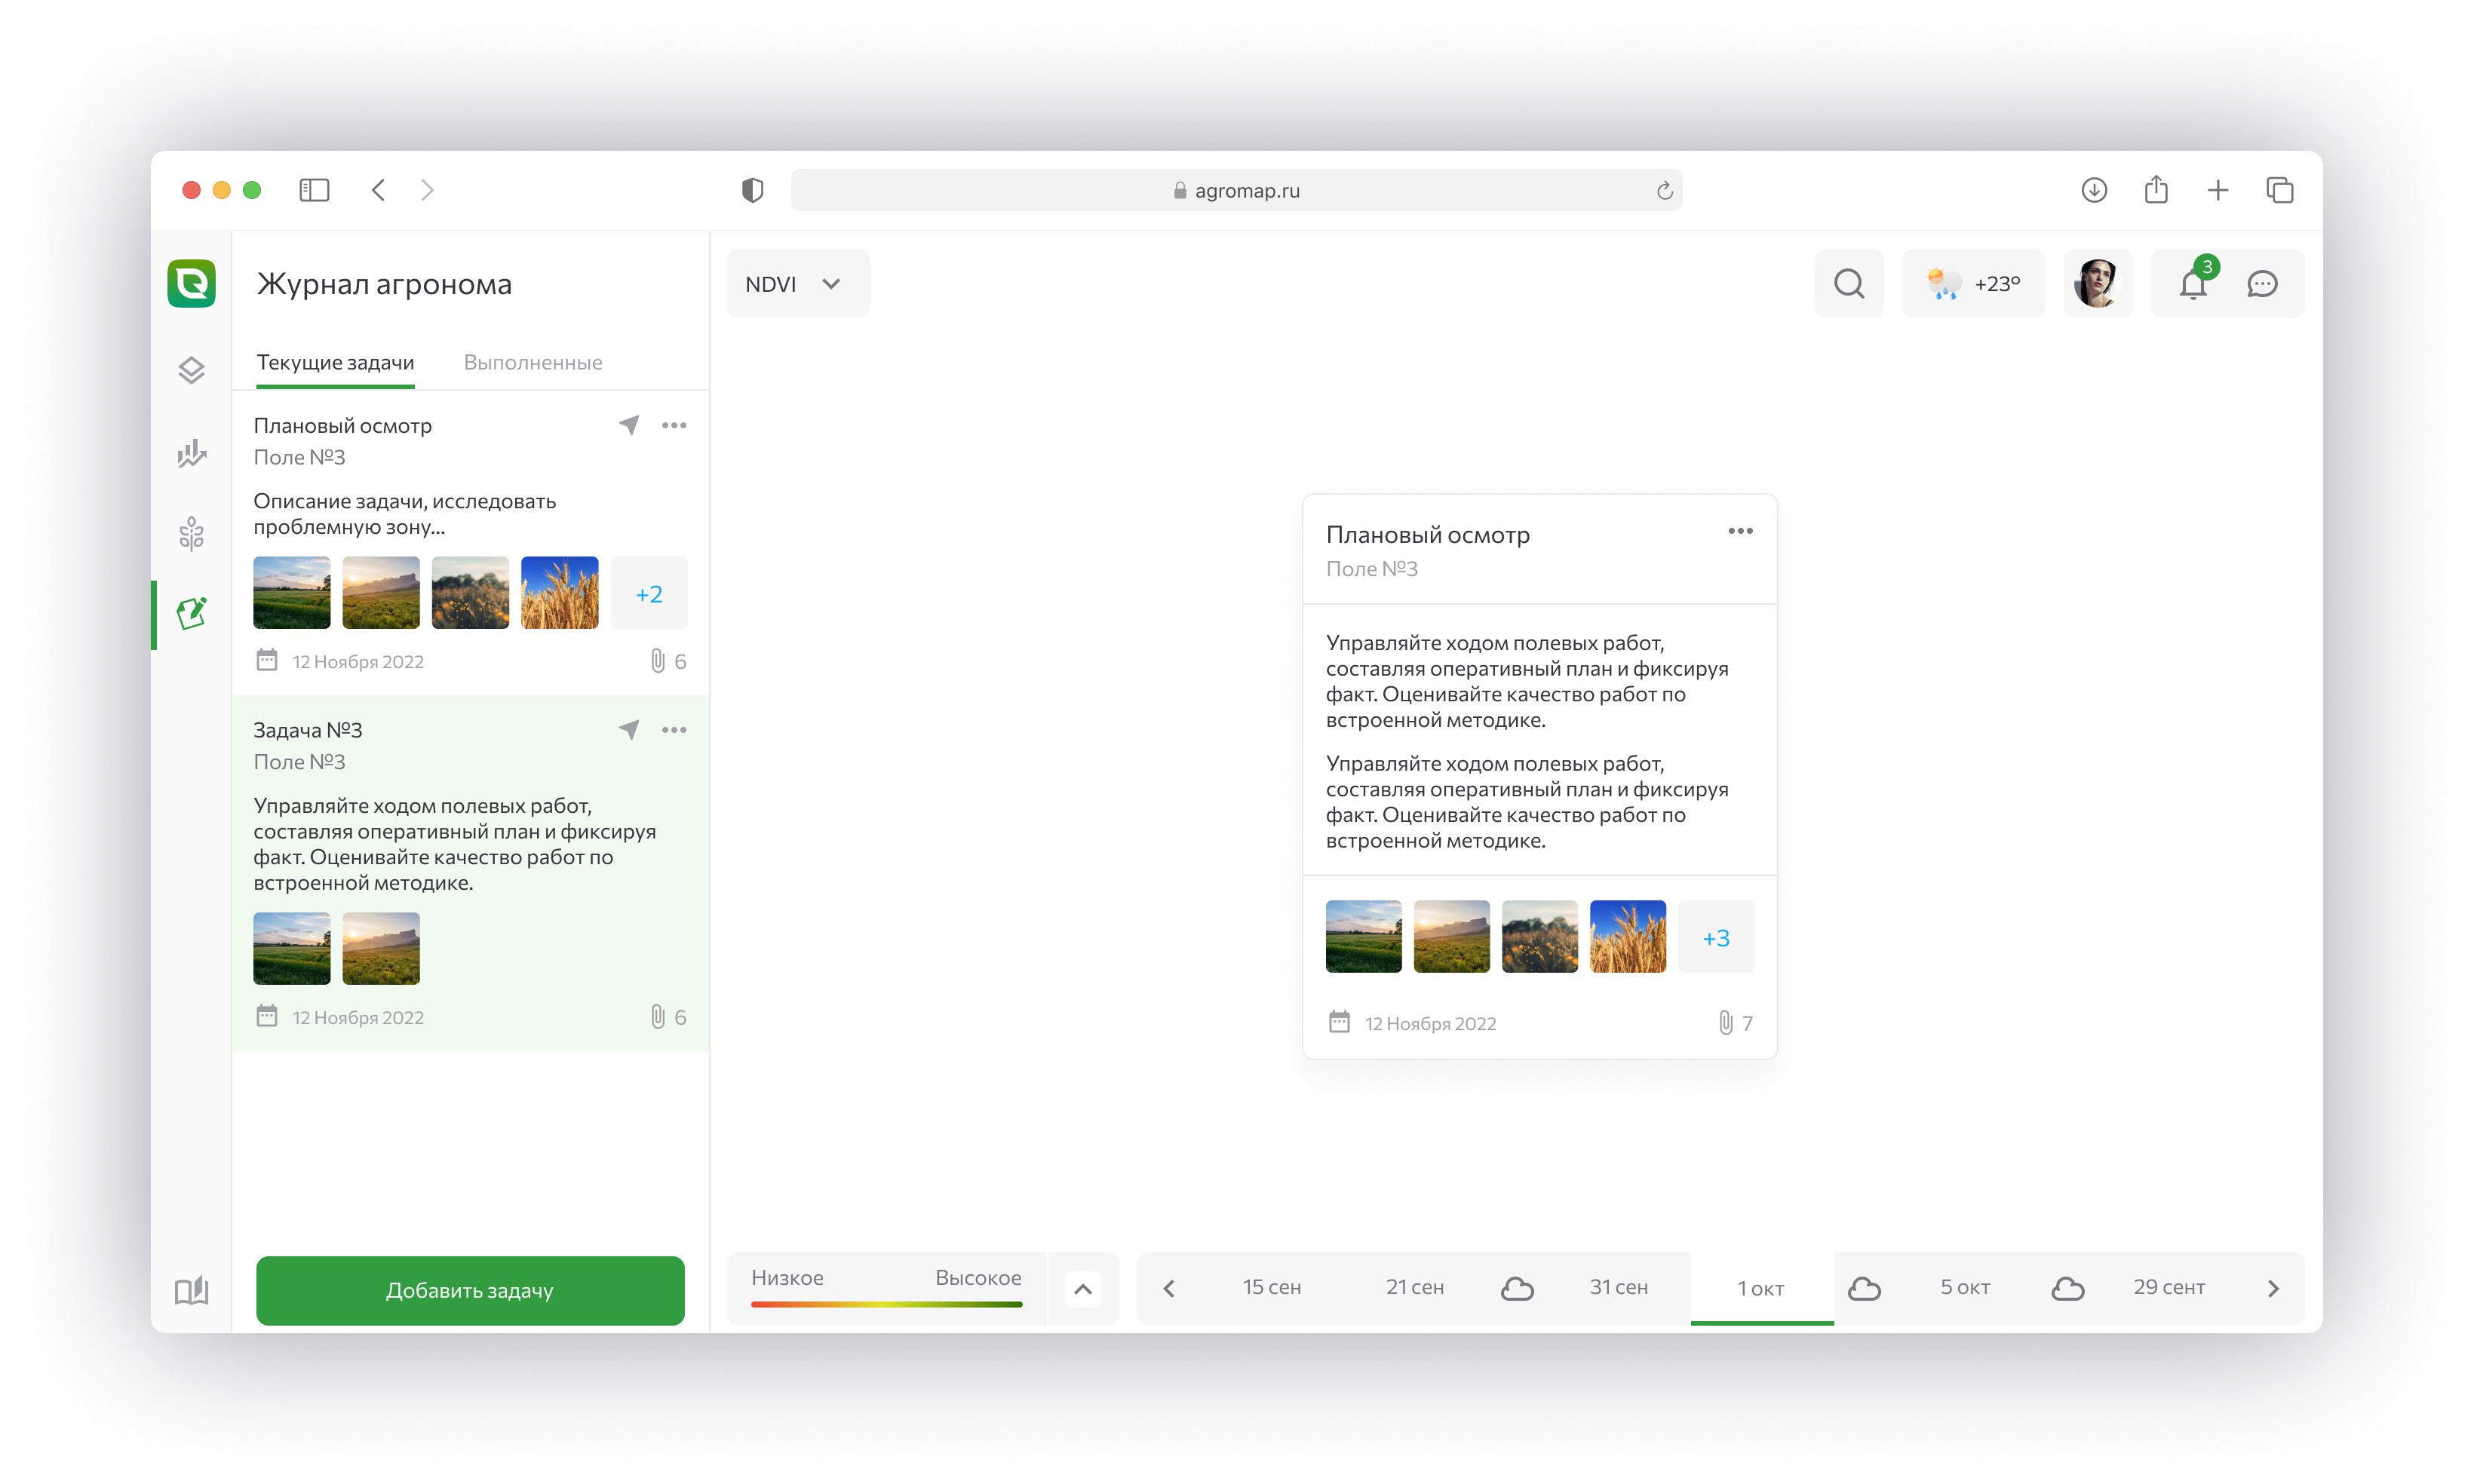Click attachments clip icon in Задача №3
Screen dimensions: 2474x1484
point(658,1017)
